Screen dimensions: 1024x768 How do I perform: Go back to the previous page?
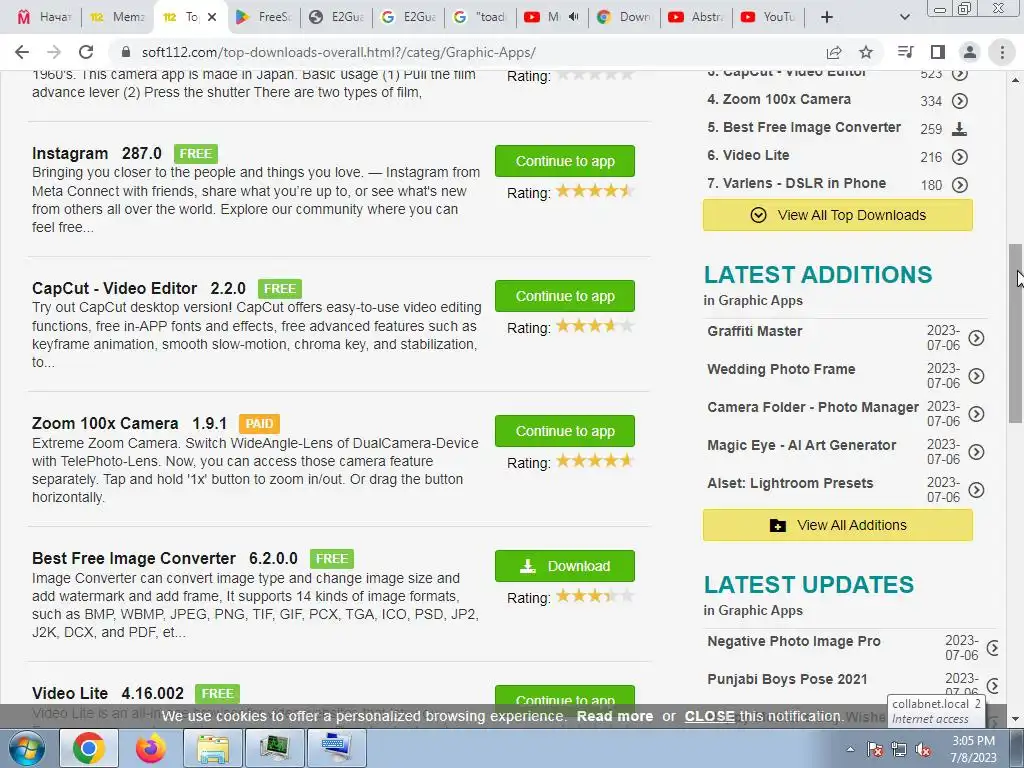22,52
